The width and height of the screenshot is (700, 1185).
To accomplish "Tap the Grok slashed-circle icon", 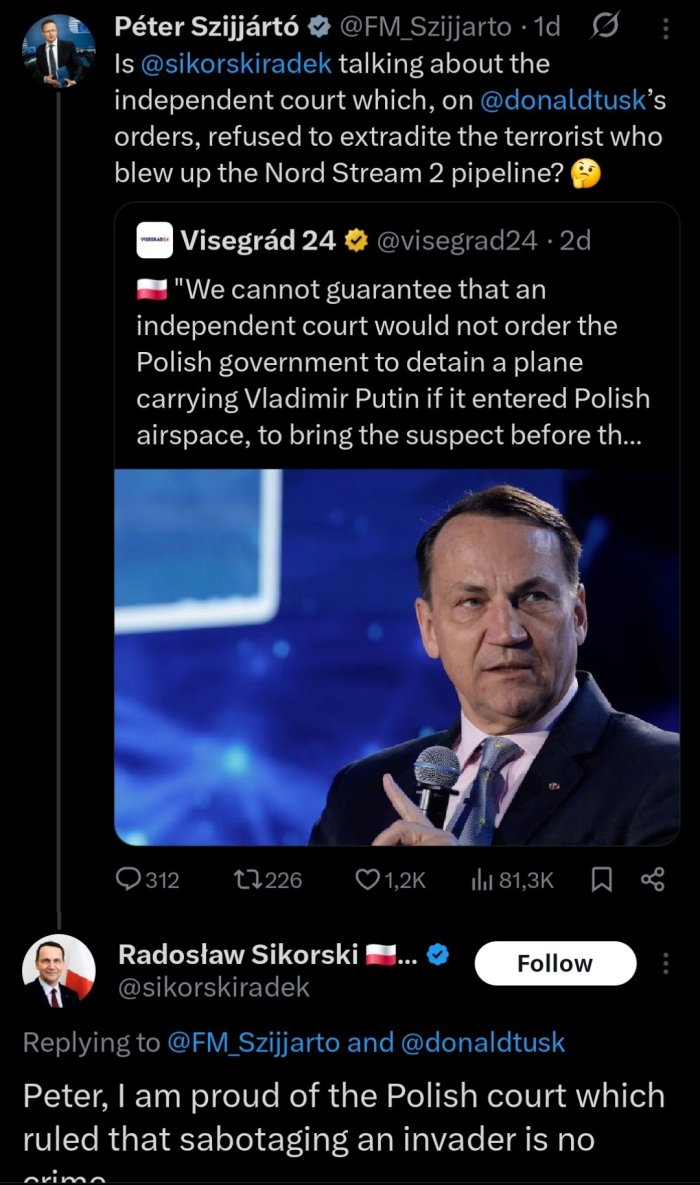I will click(x=606, y=28).
